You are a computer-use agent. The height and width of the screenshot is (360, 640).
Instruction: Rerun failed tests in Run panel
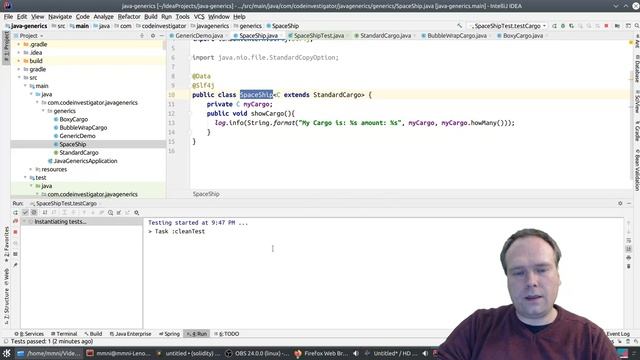click(x=16, y=221)
